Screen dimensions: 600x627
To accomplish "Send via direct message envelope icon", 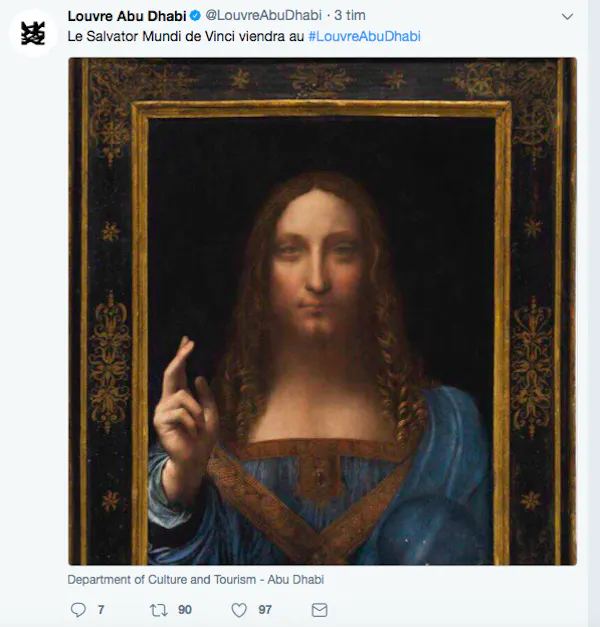I will [x=319, y=609].
